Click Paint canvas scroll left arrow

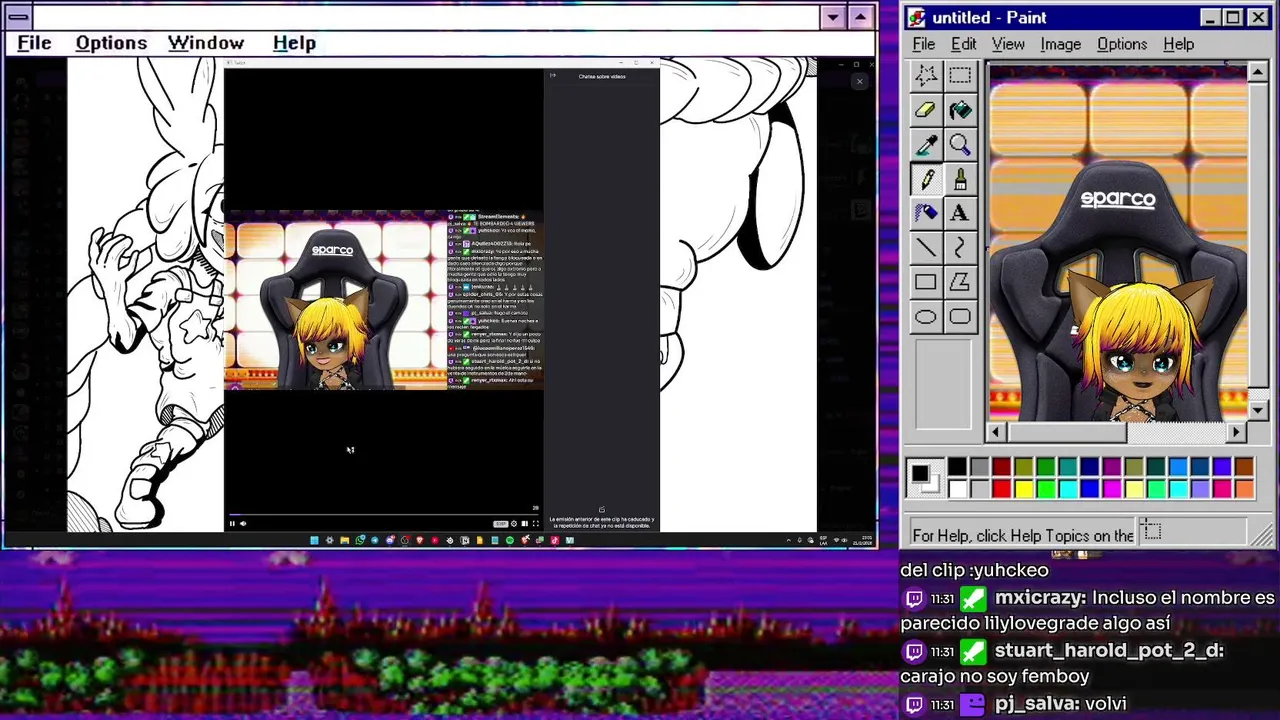(x=996, y=432)
